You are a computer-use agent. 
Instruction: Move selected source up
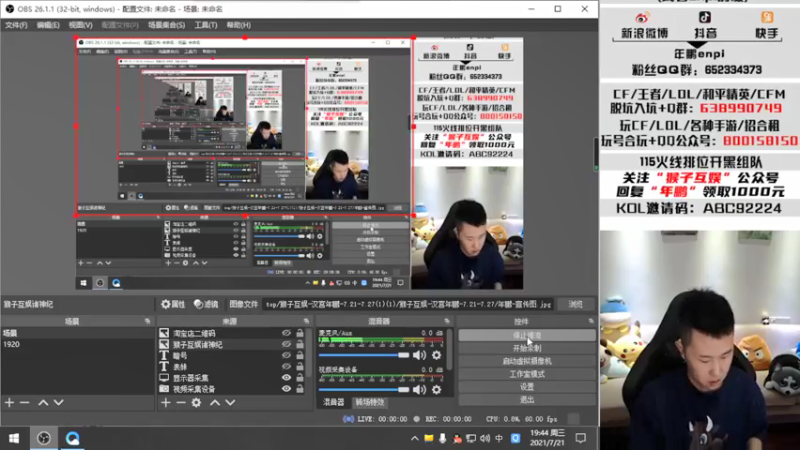pyautogui.click(x=215, y=403)
